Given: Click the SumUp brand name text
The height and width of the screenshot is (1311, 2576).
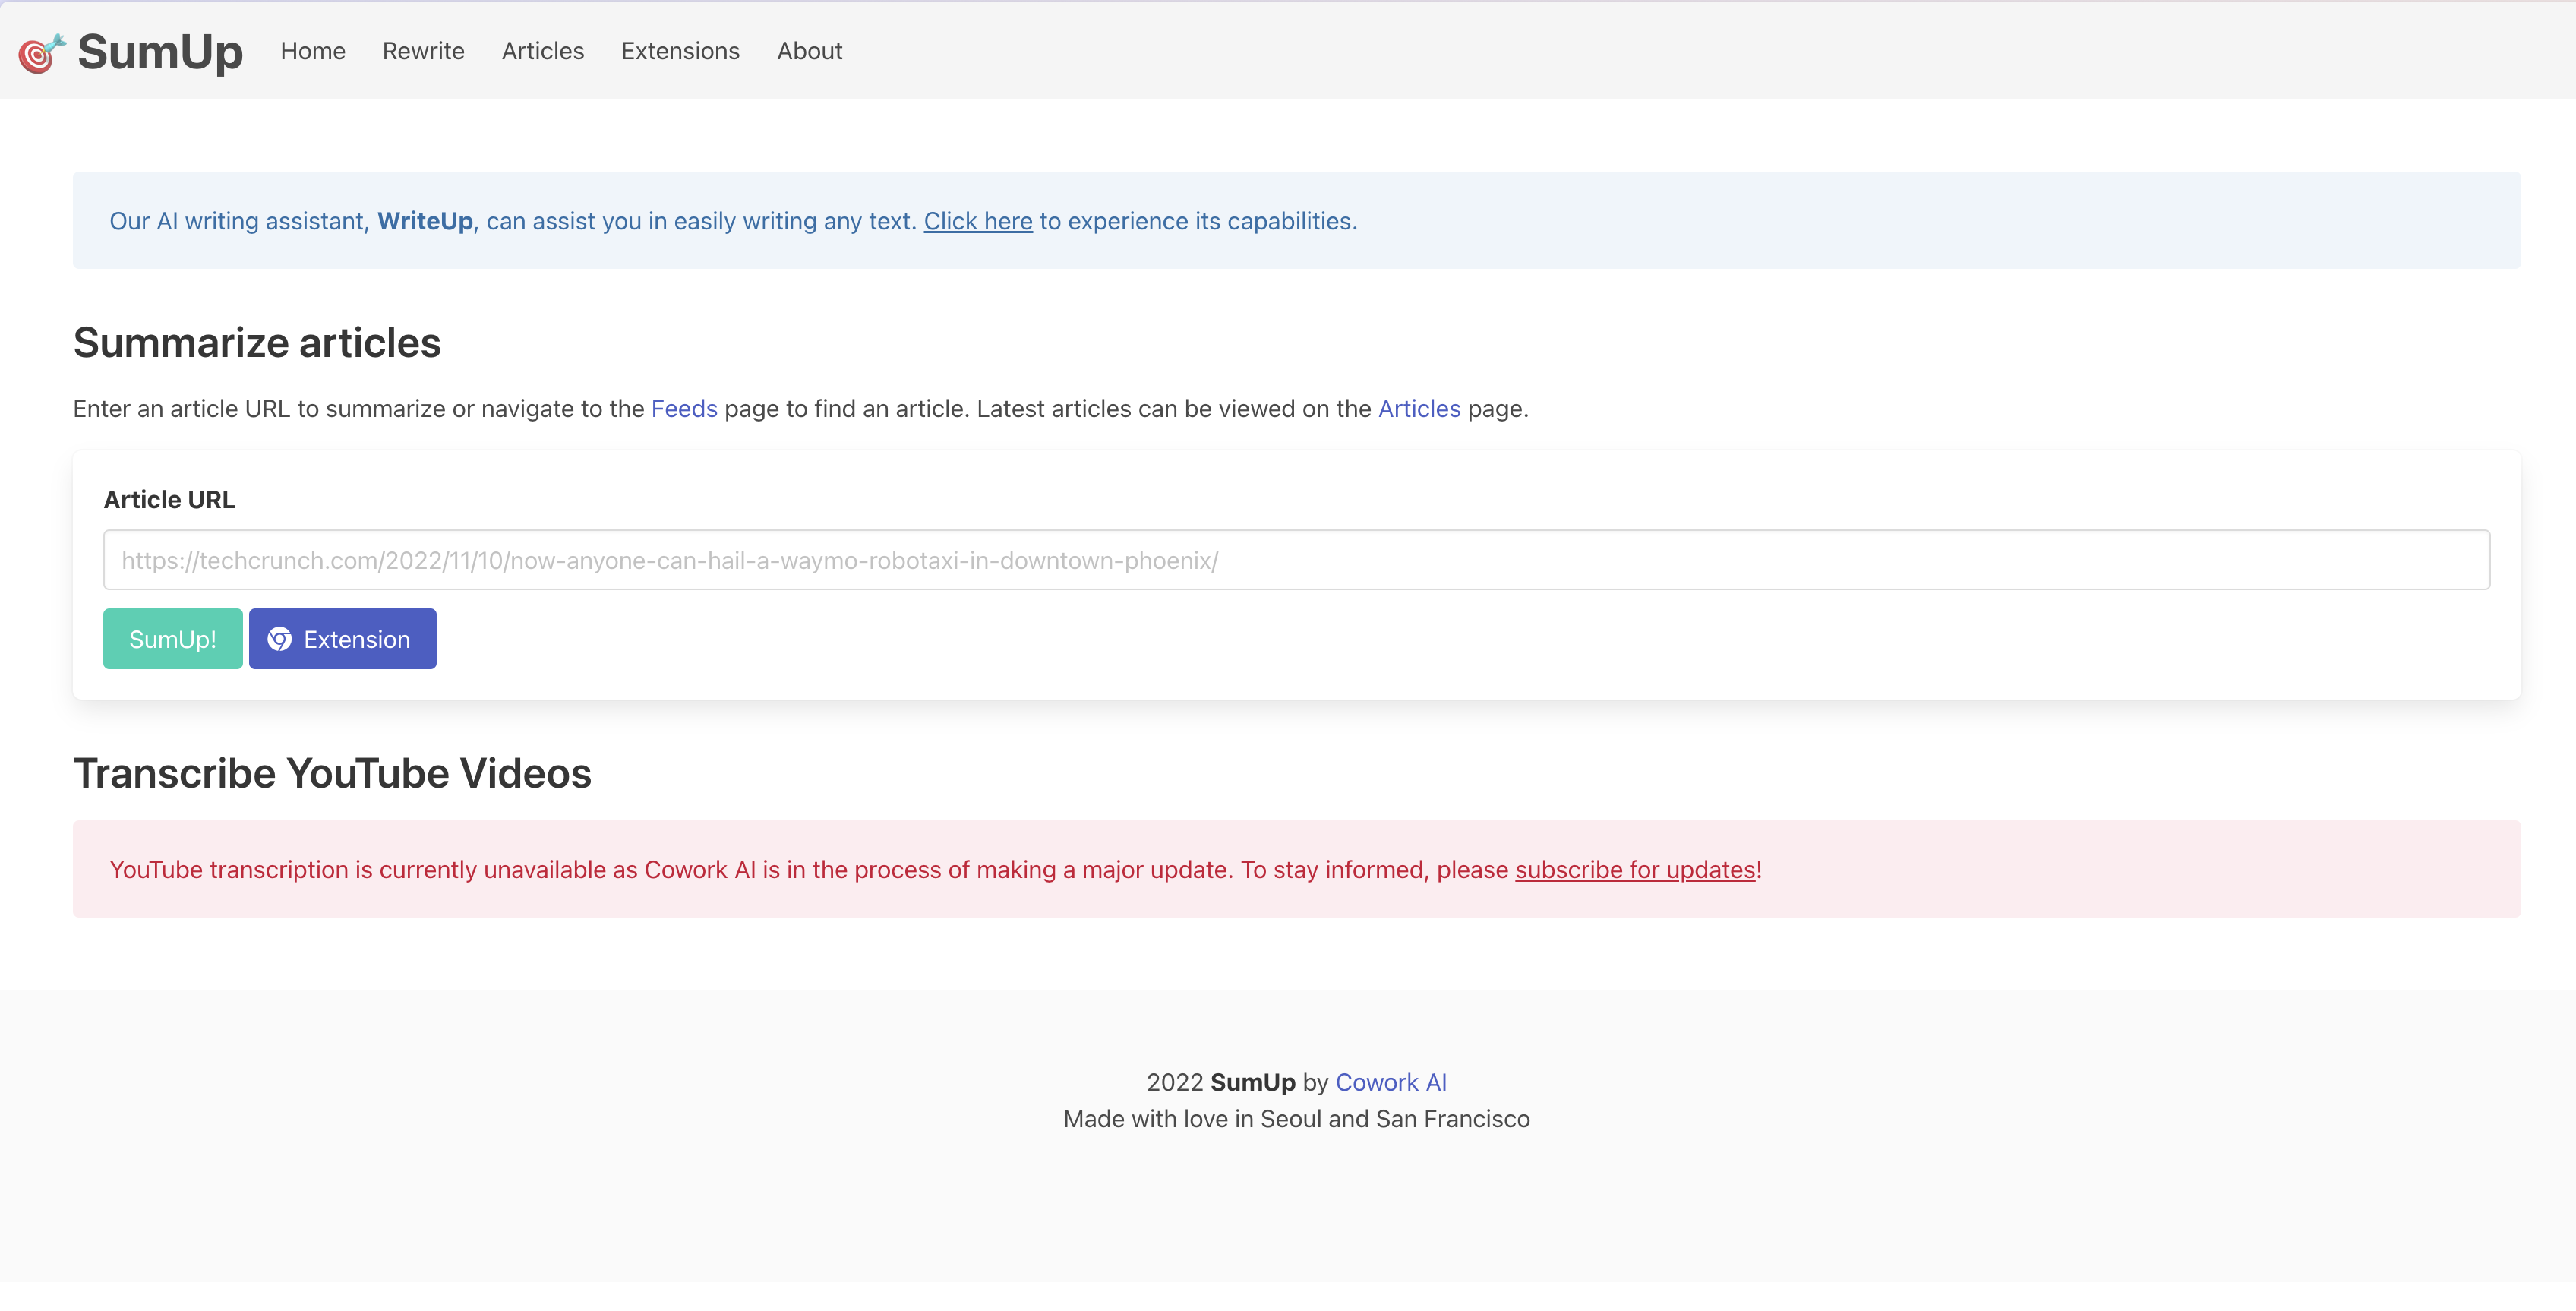Looking at the screenshot, I should coord(160,52).
